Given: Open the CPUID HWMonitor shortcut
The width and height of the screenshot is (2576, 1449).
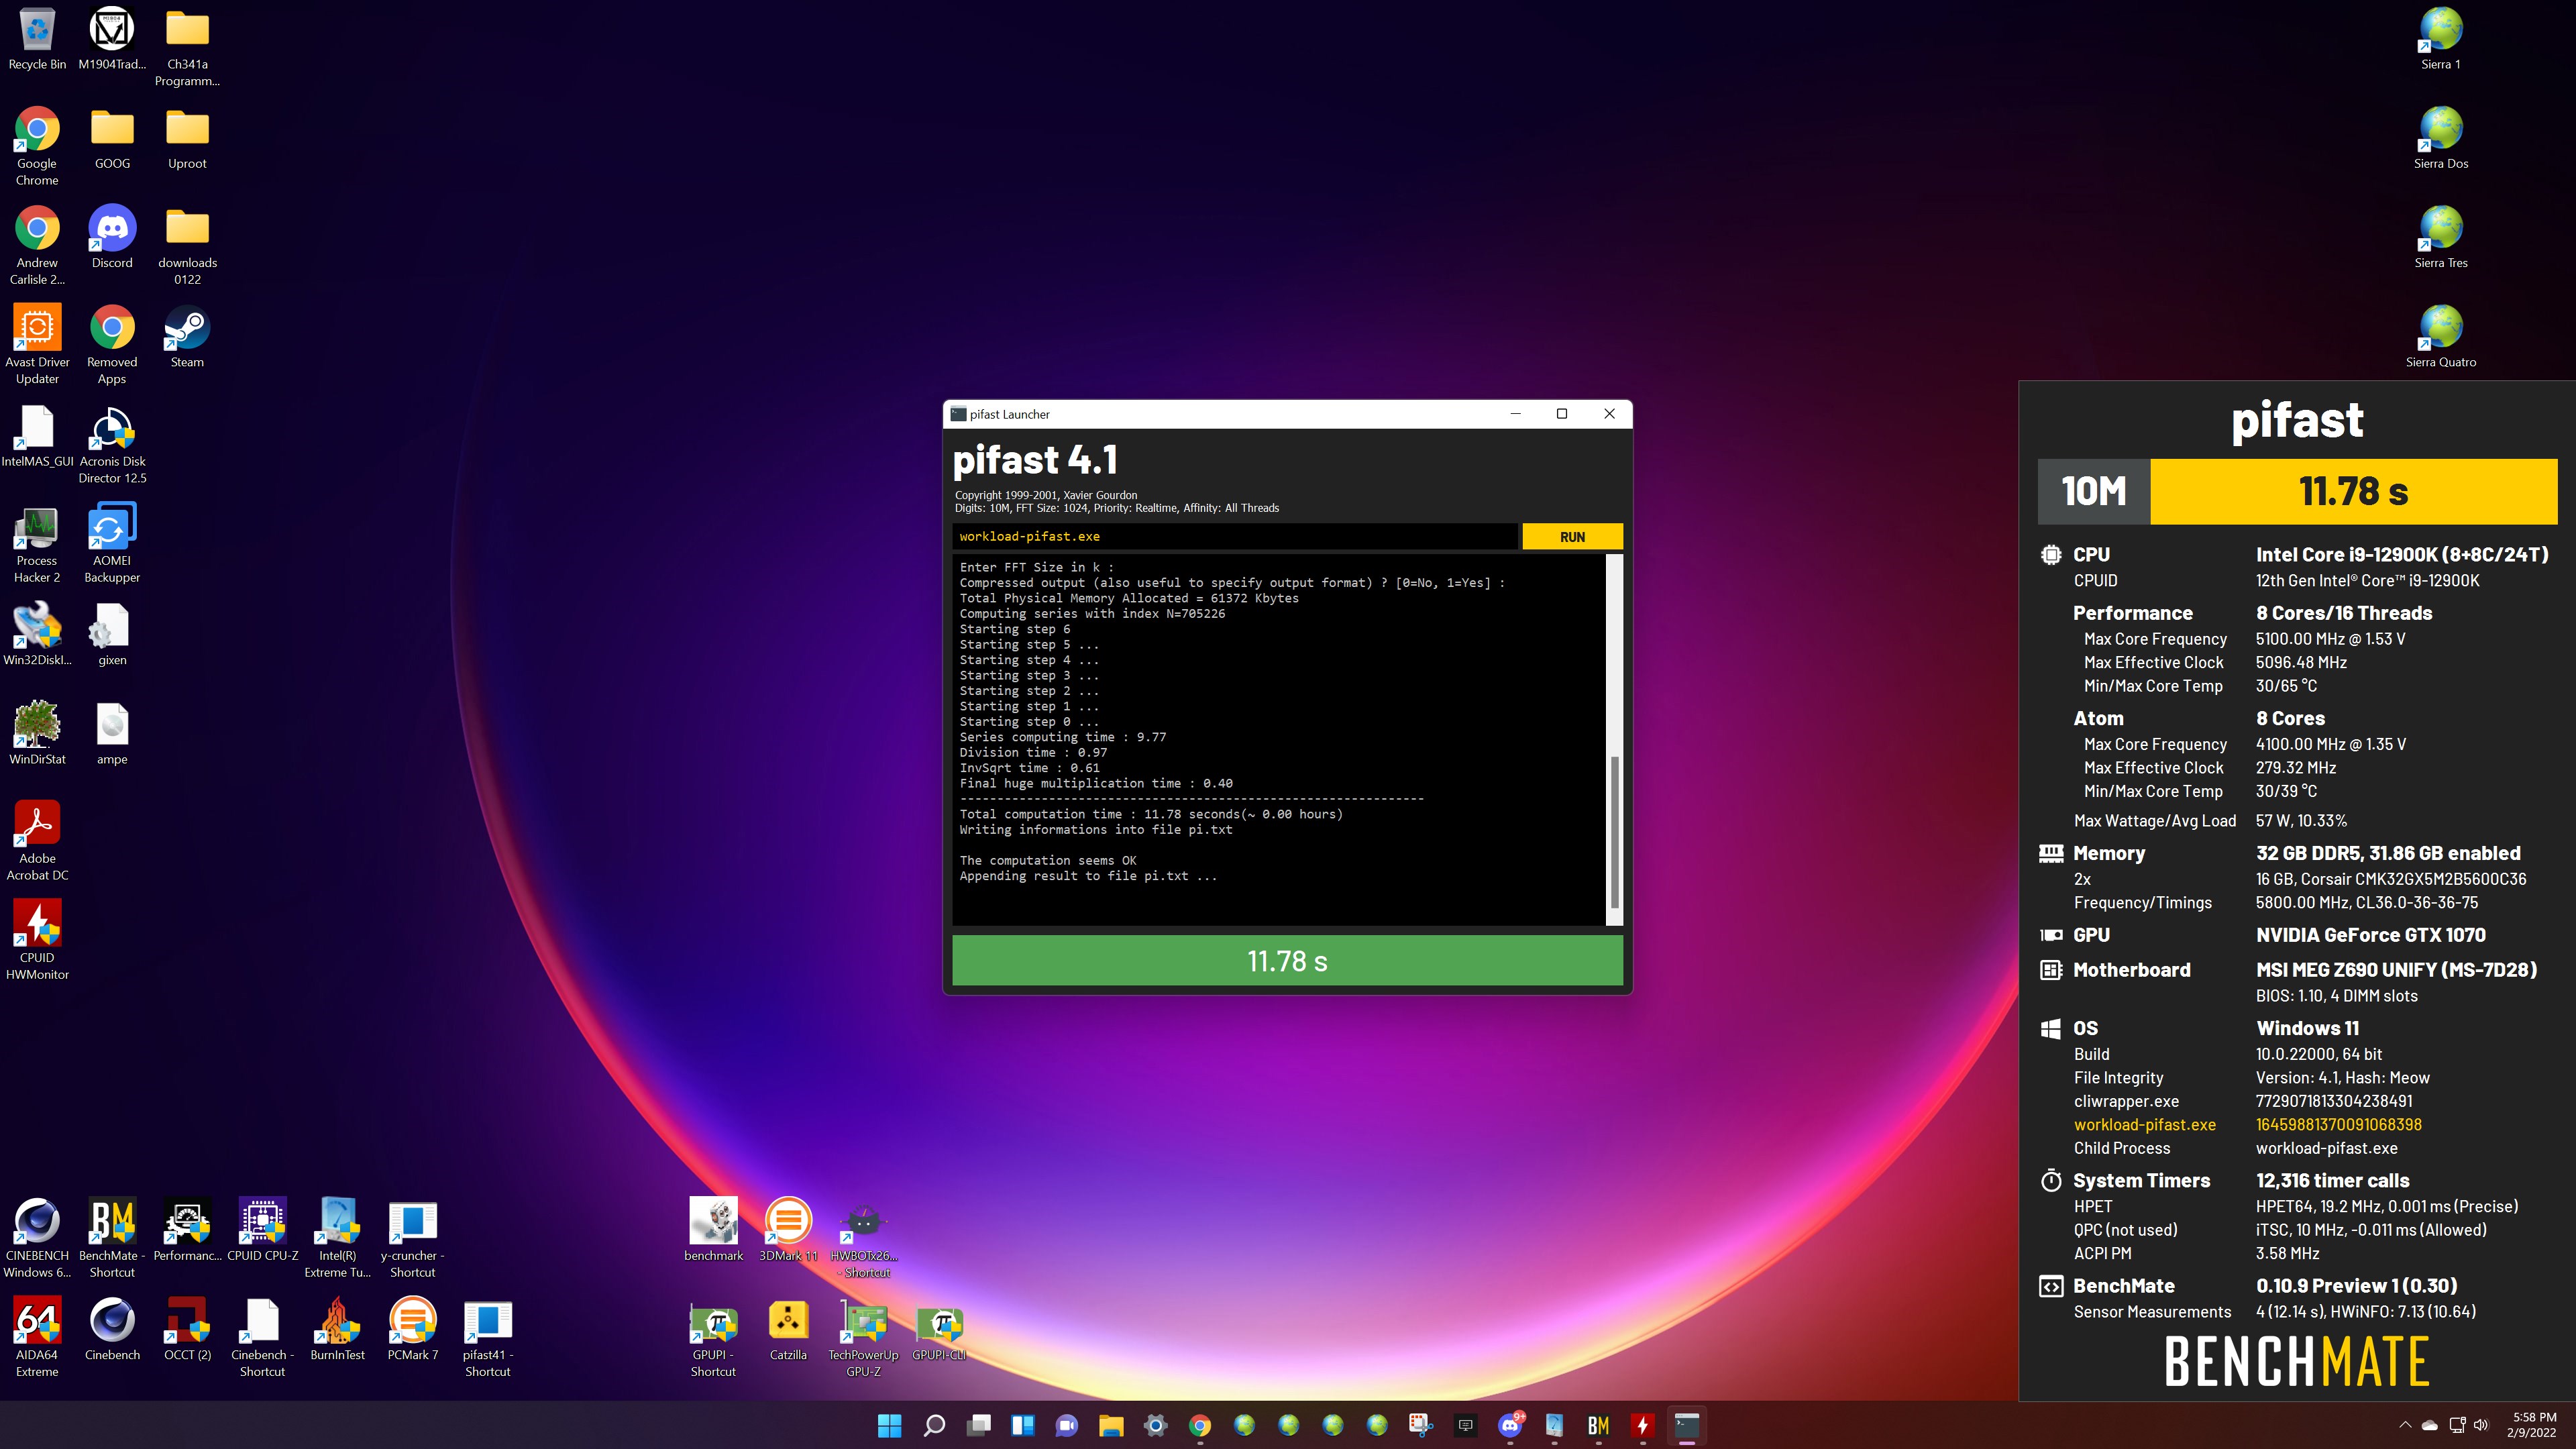Looking at the screenshot, I should pyautogui.click(x=37, y=940).
